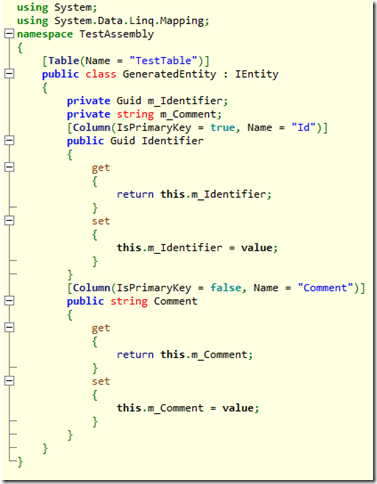The image size is (377, 484).
Task: Click "this.m_Identifier = value;" statement
Action: (x=197, y=248)
